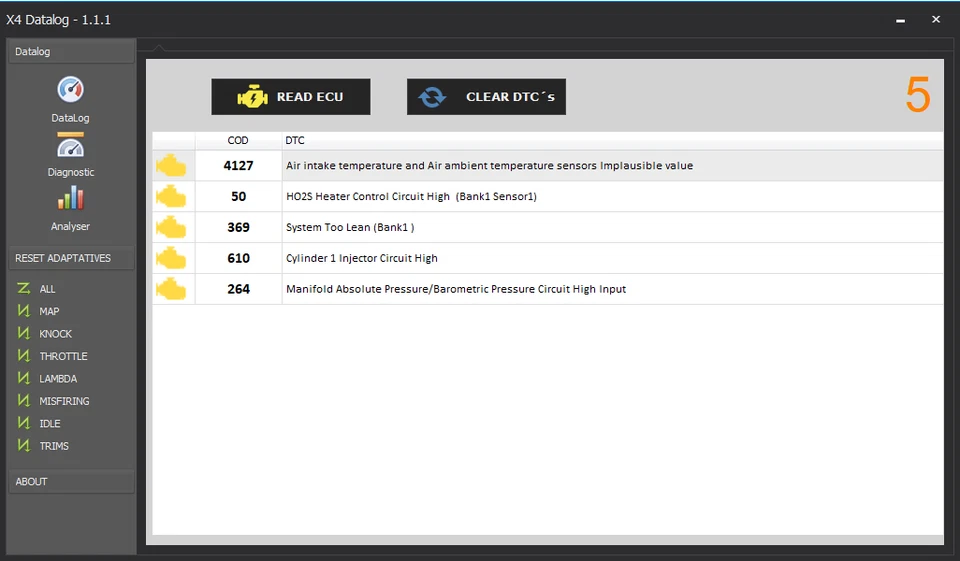Select 'System Too Lean (Bank1)' description
Screen dimensions: 960x561
(350, 227)
